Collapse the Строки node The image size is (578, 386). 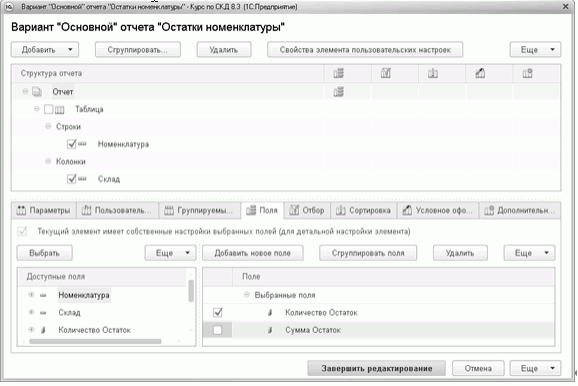tap(48, 126)
